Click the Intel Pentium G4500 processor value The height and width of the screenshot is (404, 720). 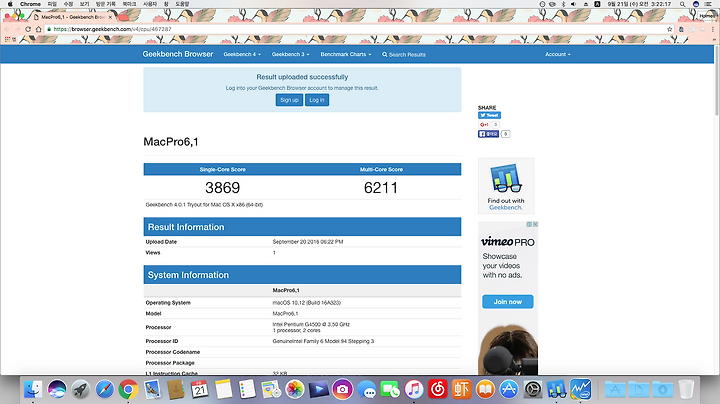tap(311, 325)
